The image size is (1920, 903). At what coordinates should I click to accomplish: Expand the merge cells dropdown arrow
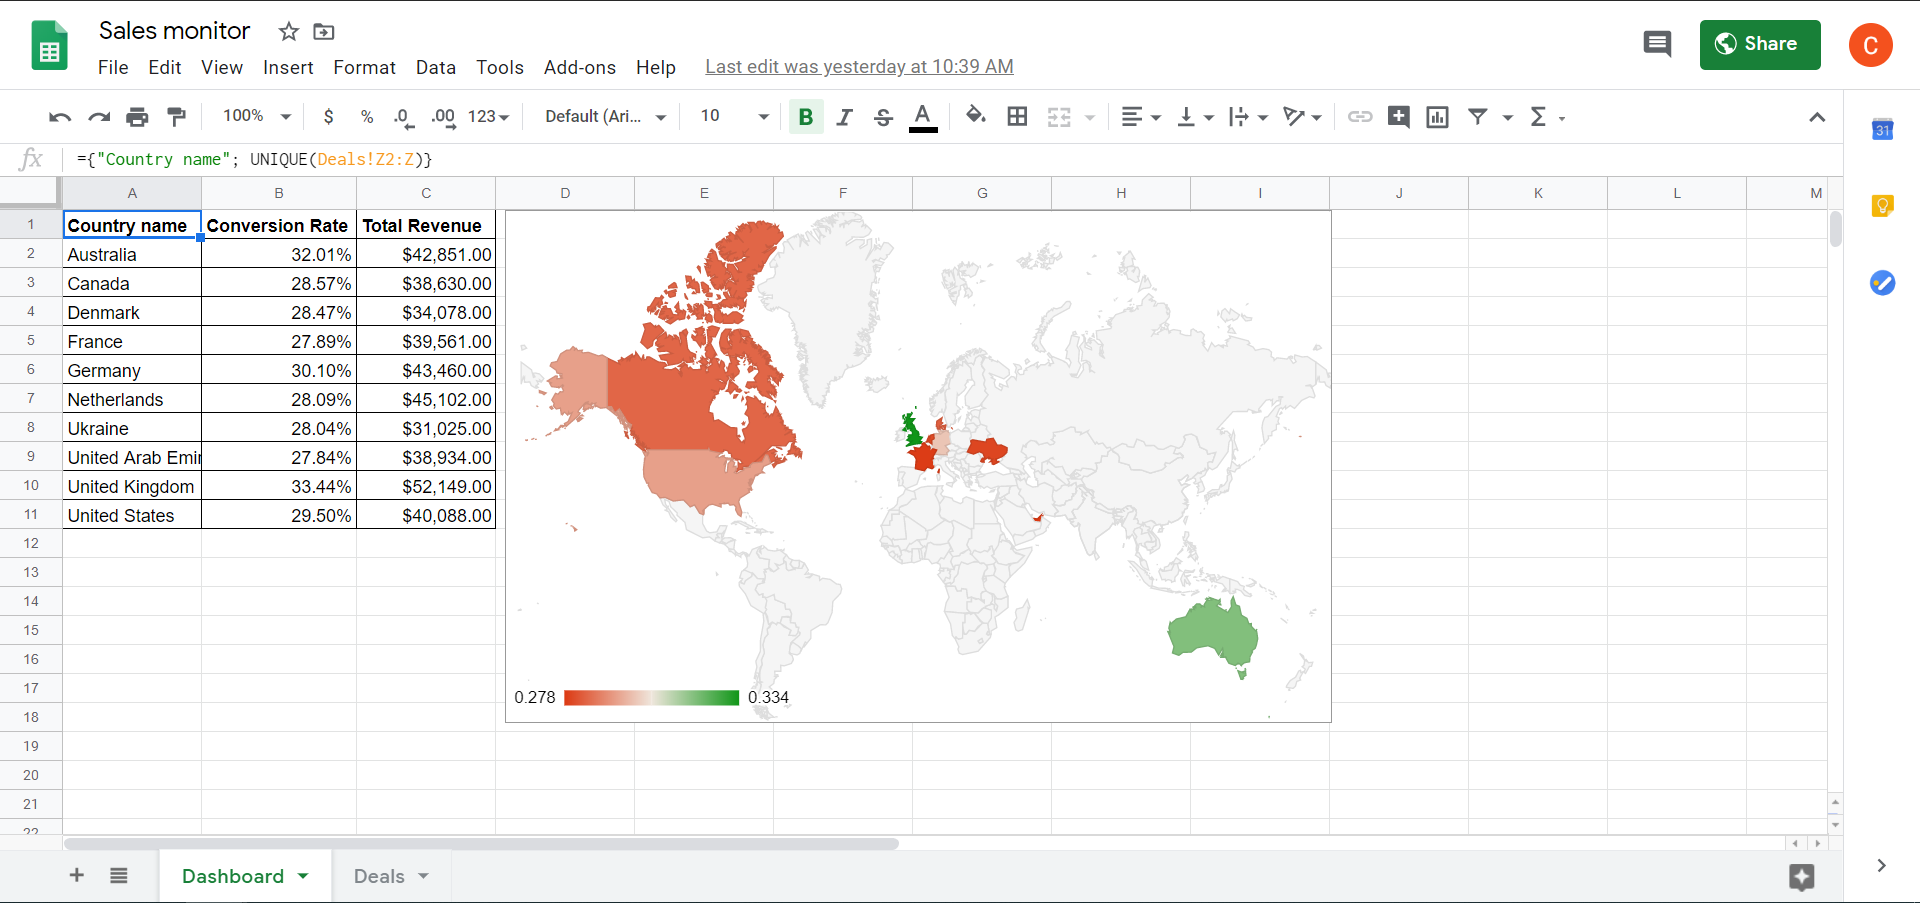coord(1090,118)
